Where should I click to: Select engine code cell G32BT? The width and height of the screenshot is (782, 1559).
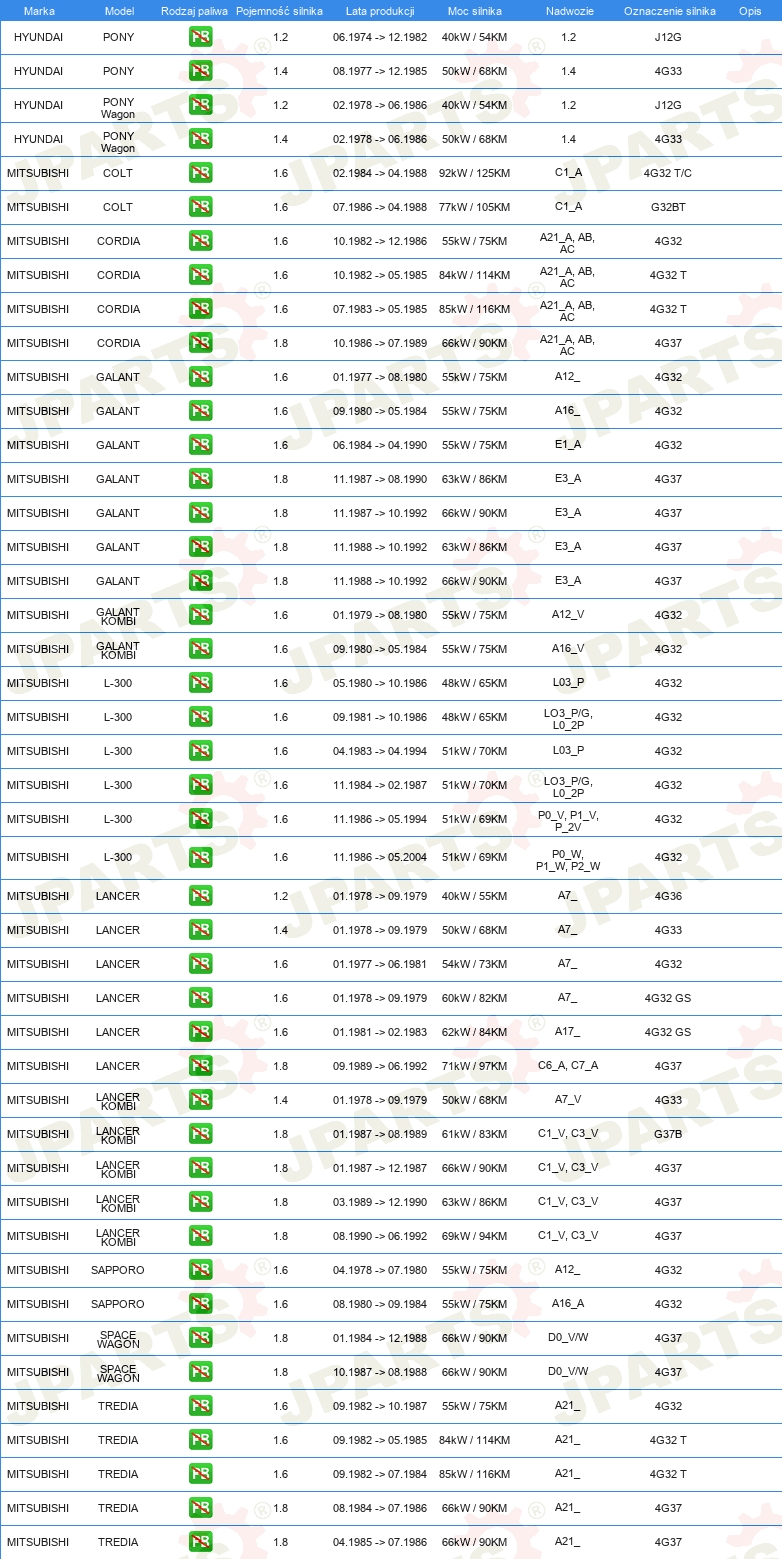(668, 207)
